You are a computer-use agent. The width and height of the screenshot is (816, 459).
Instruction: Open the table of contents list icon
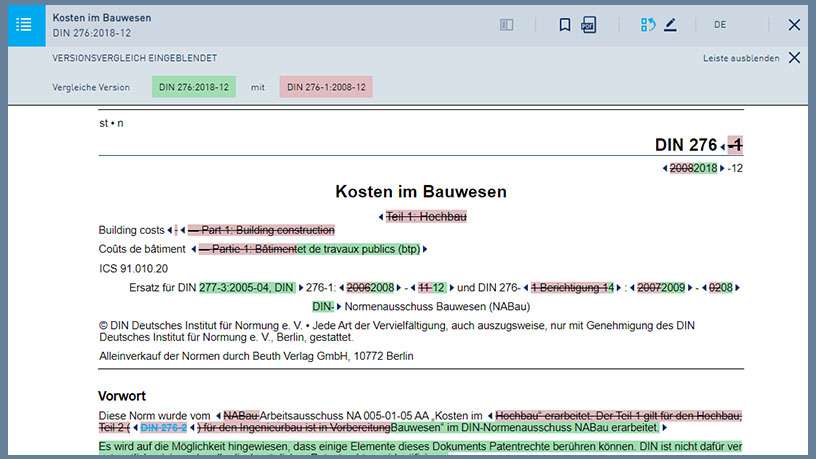(24, 24)
